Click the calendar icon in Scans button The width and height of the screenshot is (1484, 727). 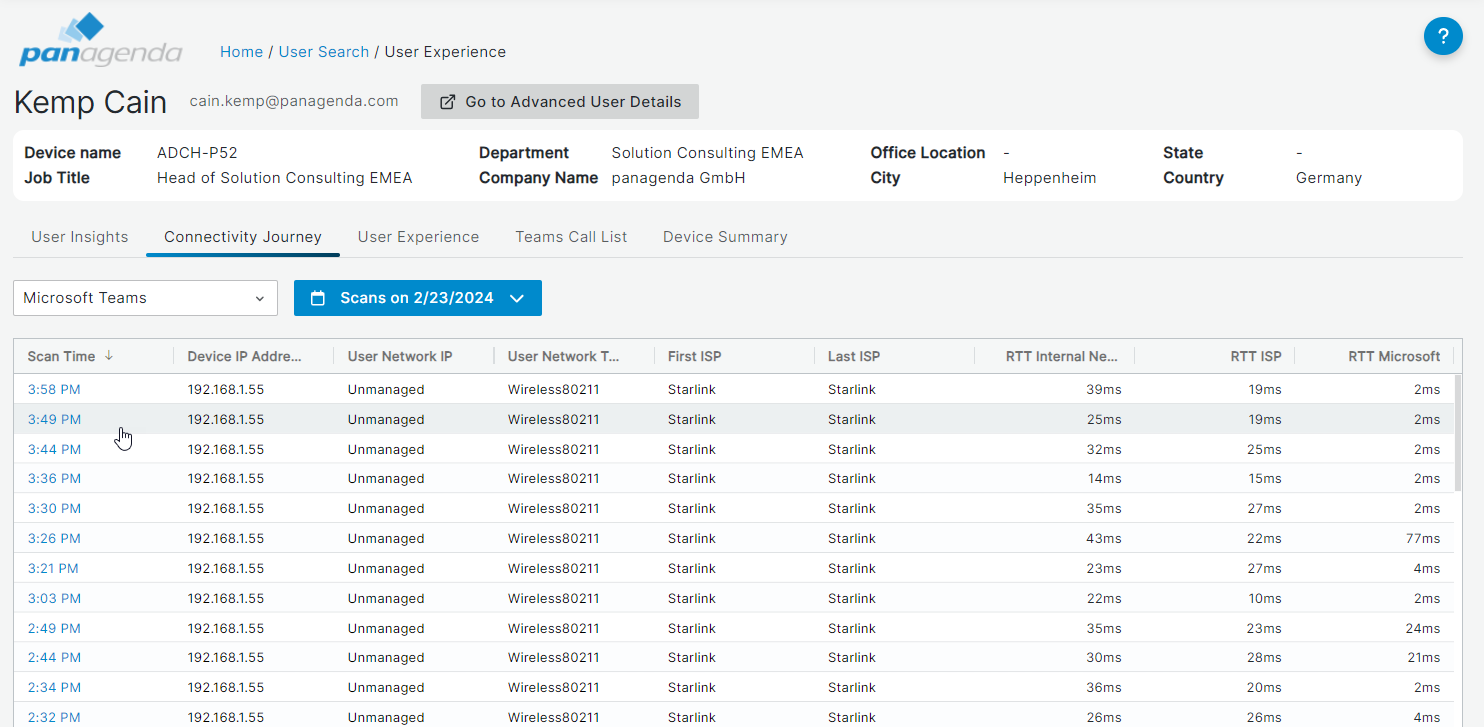318,298
